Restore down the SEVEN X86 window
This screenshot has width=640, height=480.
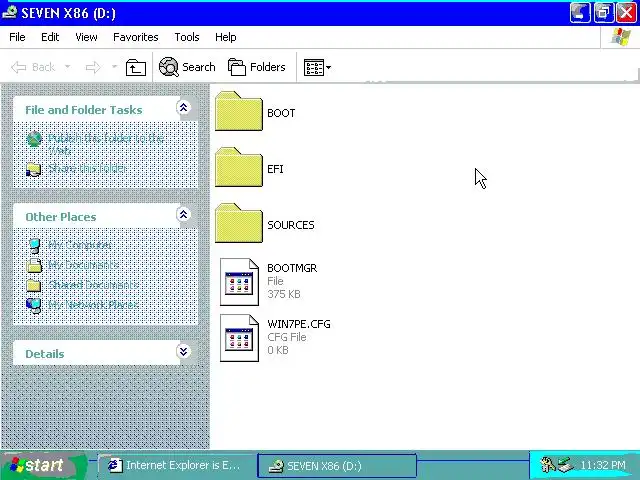click(x=603, y=12)
